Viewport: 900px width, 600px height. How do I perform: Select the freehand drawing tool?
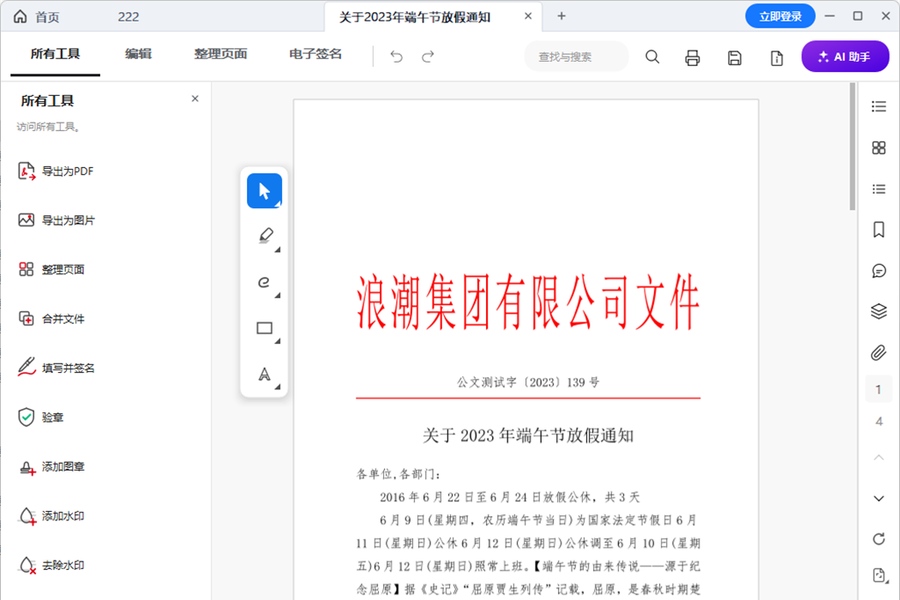(264, 282)
